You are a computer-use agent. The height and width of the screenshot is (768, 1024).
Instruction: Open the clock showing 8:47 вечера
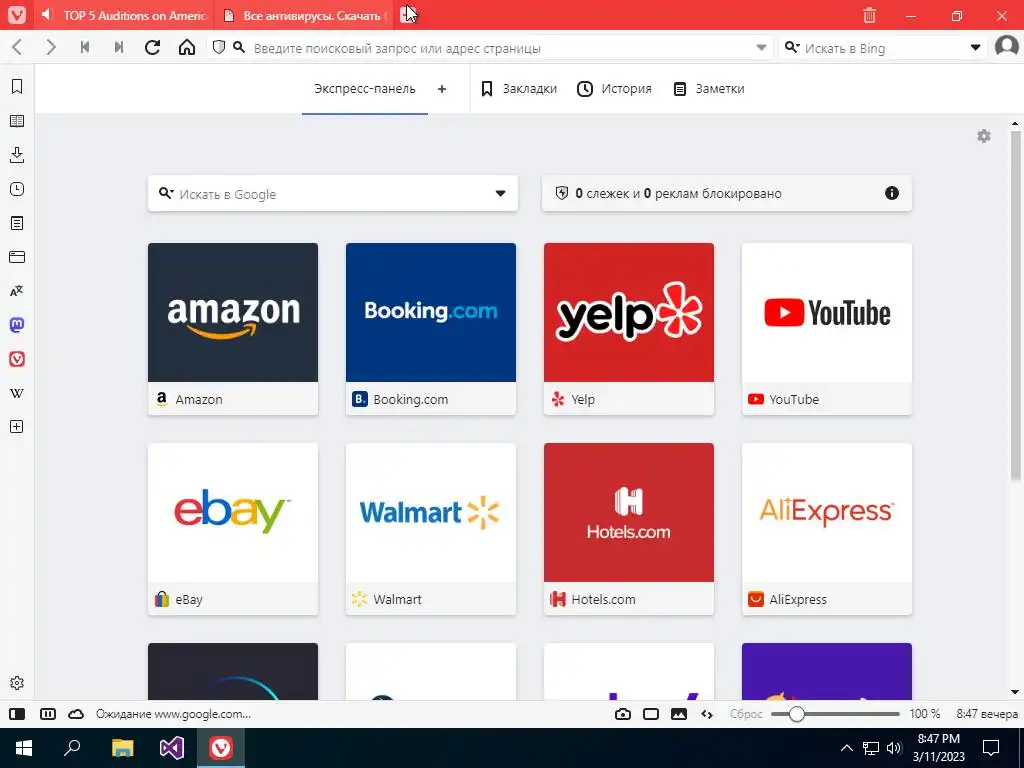pos(987,714)
